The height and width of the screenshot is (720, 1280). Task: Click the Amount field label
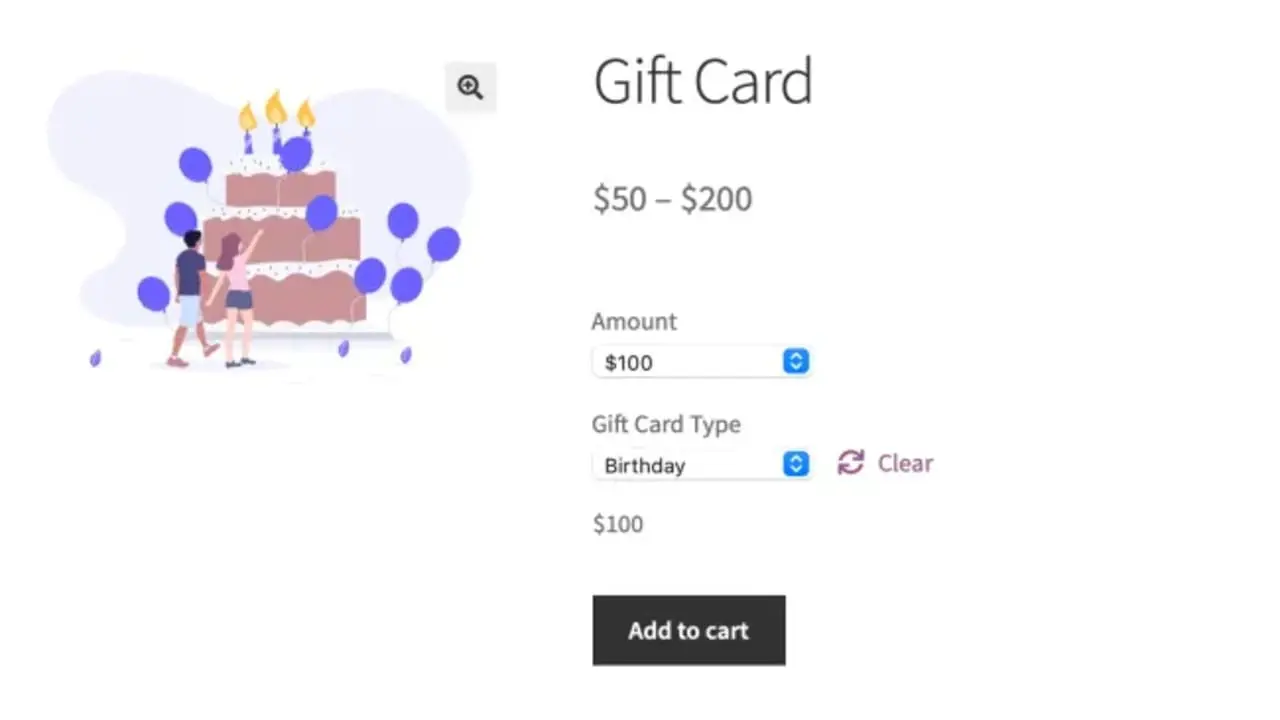click(x=634, y=321)
